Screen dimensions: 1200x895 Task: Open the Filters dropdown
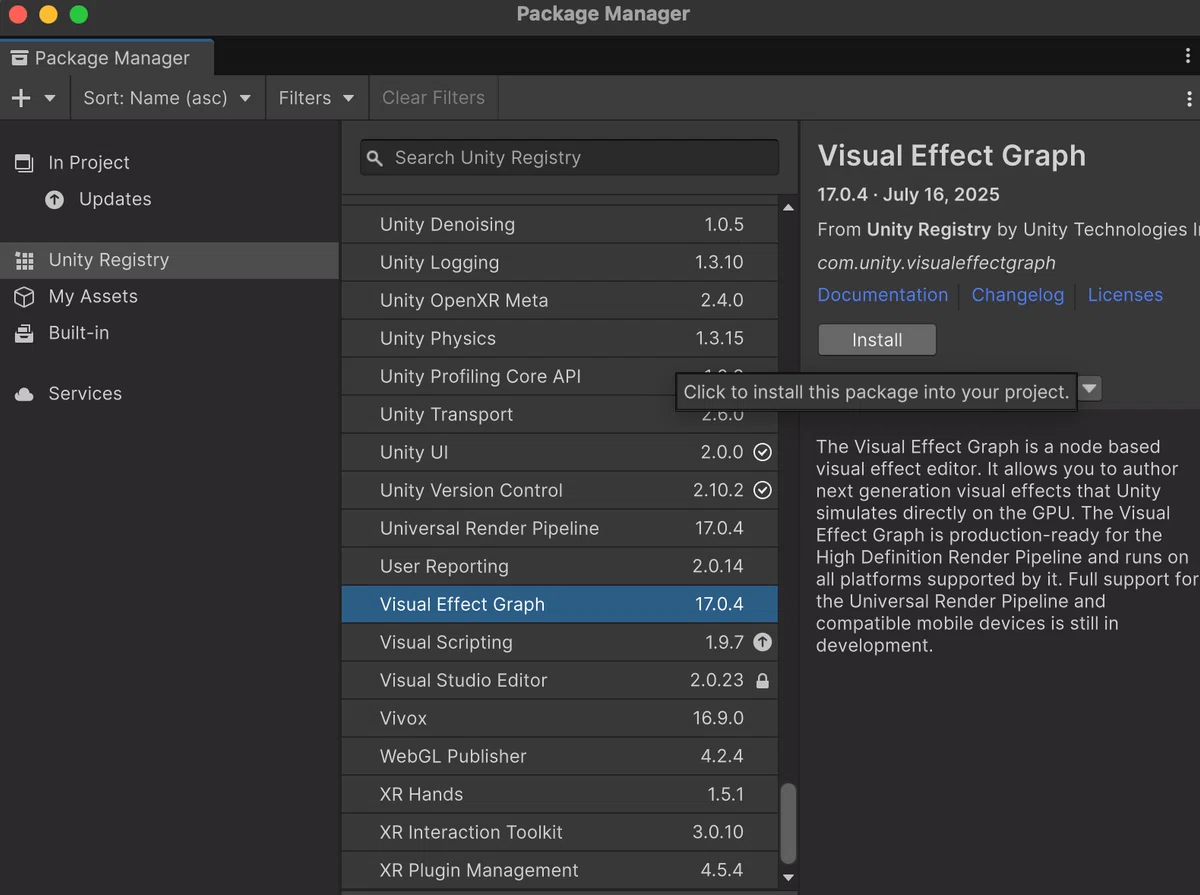coord(317,98)
